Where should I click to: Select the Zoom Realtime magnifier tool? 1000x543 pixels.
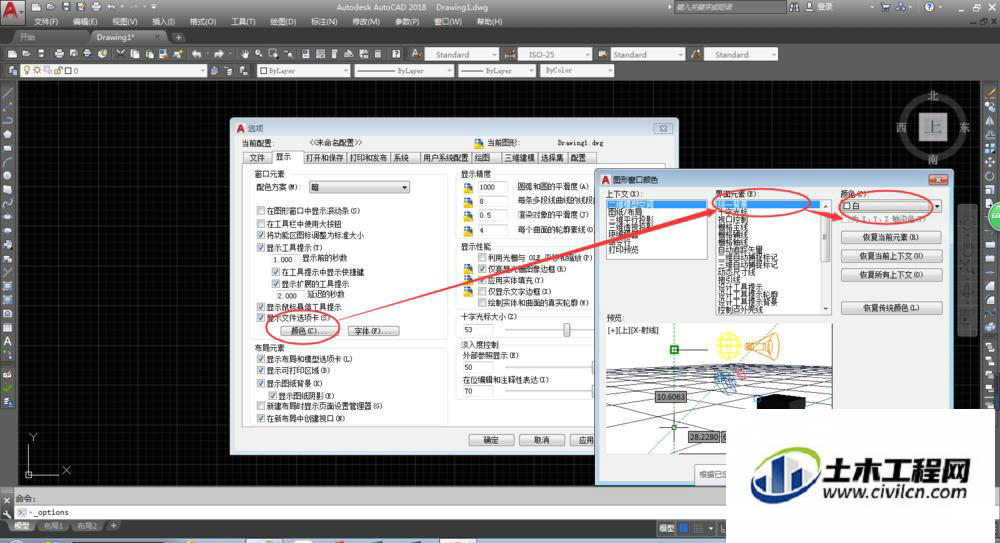click(x=259, y=54)
